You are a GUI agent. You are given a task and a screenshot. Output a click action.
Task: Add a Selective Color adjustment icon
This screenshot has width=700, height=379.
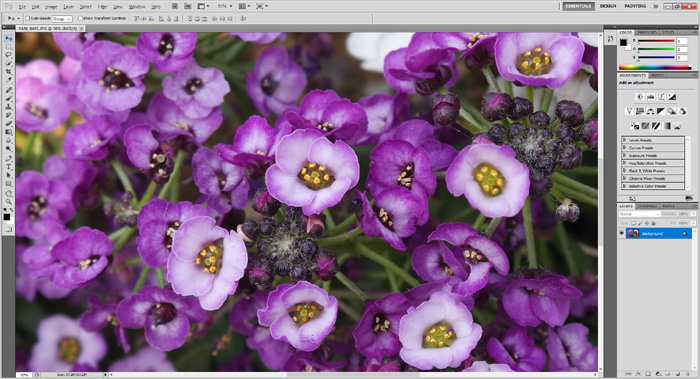pos(677,126)
